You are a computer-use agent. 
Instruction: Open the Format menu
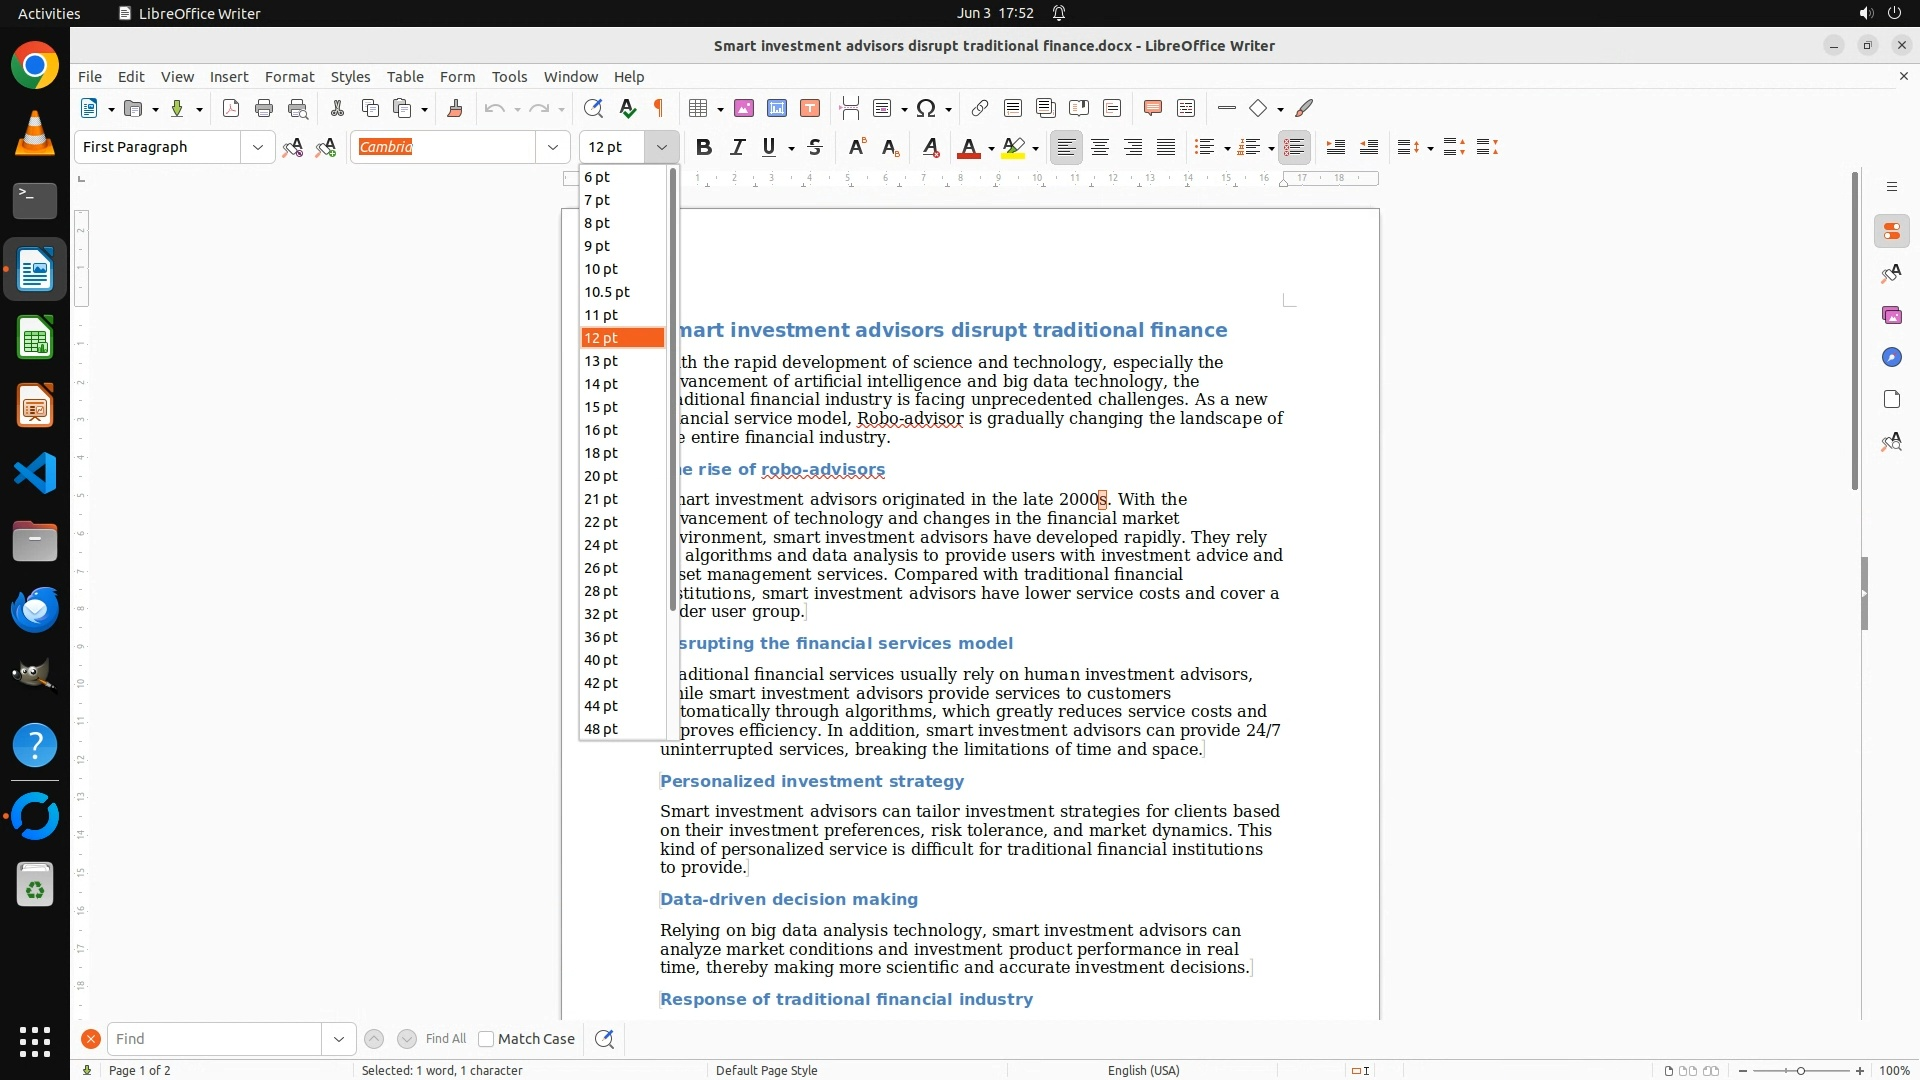pos(289,77)
